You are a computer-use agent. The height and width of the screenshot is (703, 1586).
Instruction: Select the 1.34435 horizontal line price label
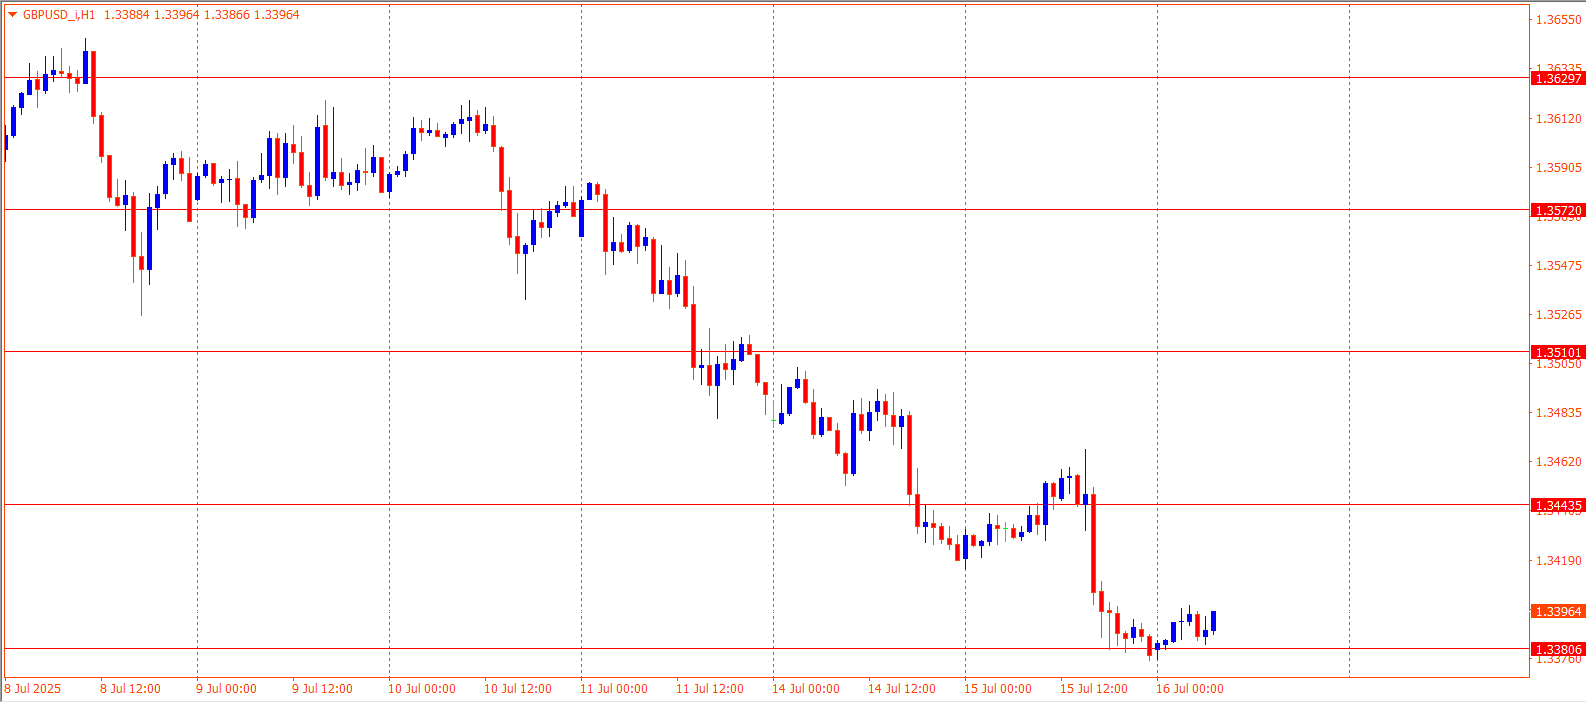(1558, 505)
